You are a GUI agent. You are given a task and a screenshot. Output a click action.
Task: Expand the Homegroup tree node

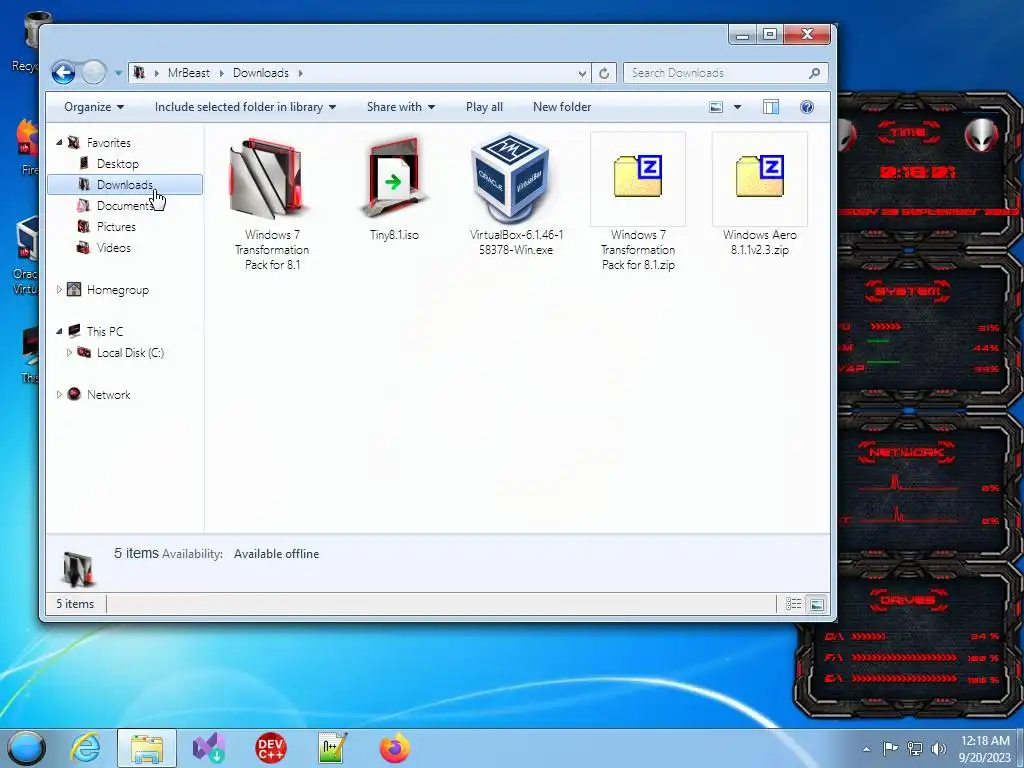click(x=59, y=289)
